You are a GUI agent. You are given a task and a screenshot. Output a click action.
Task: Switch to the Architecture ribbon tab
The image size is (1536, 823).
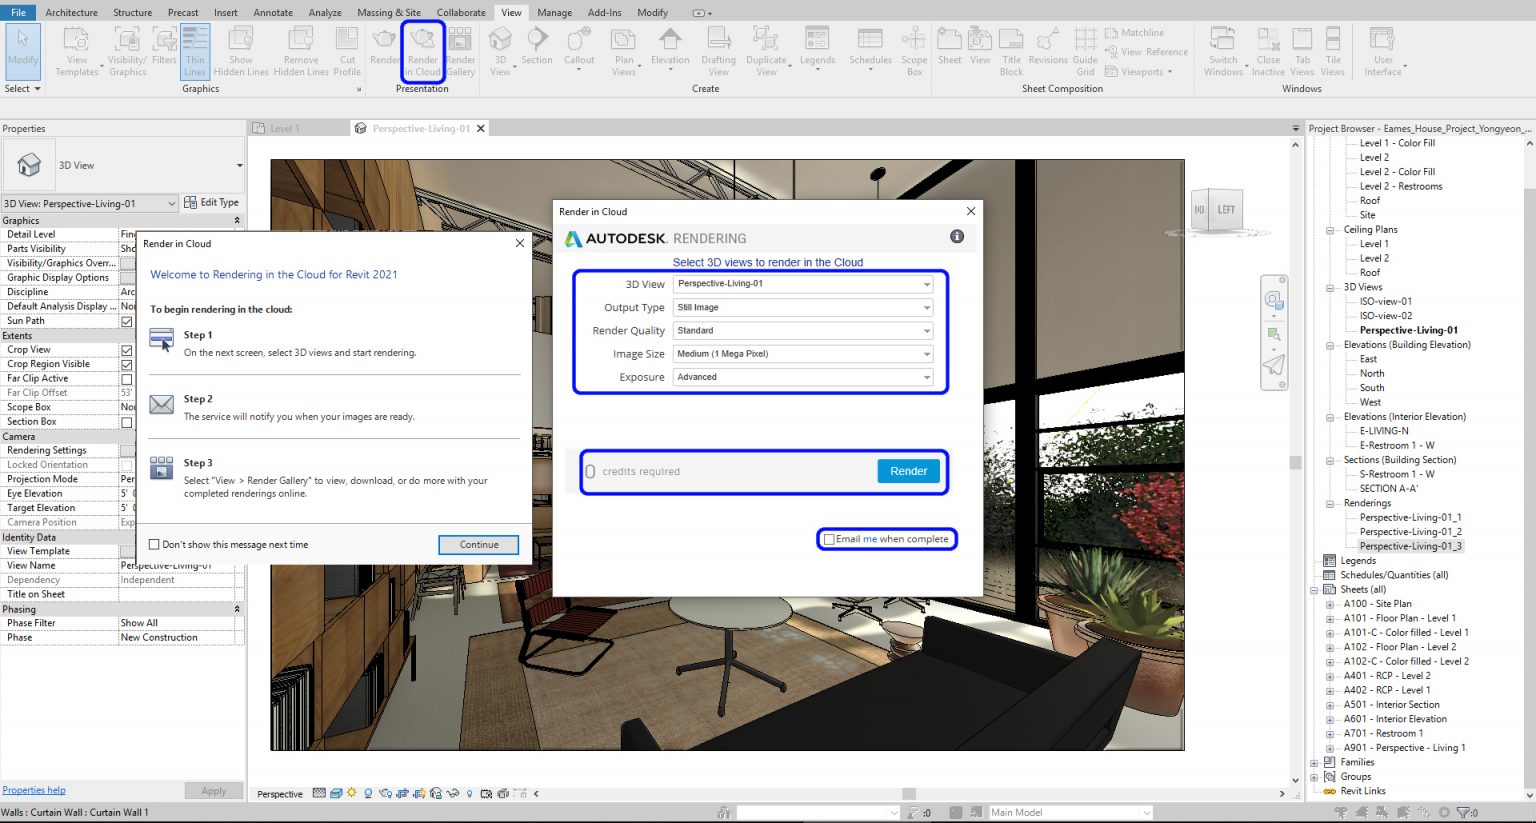click(71, 12)
